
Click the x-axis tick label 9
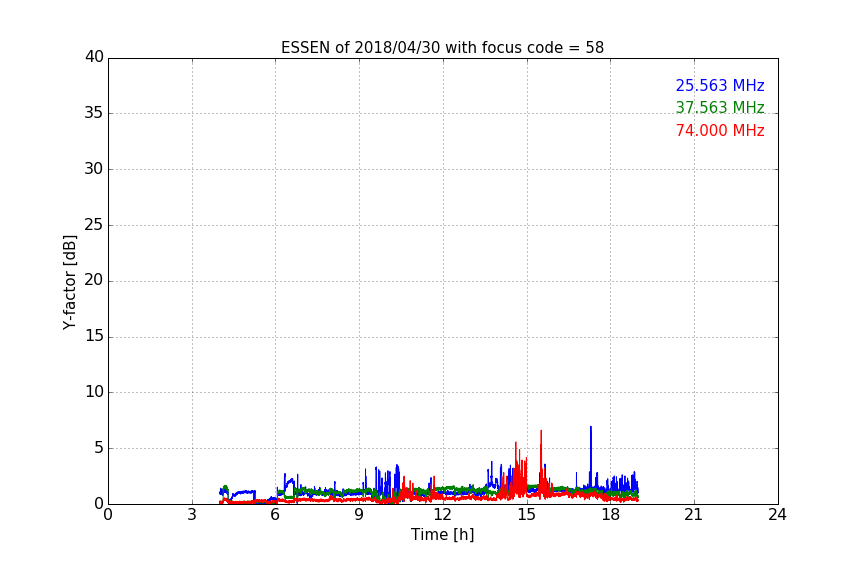click(x=359, y=515)
